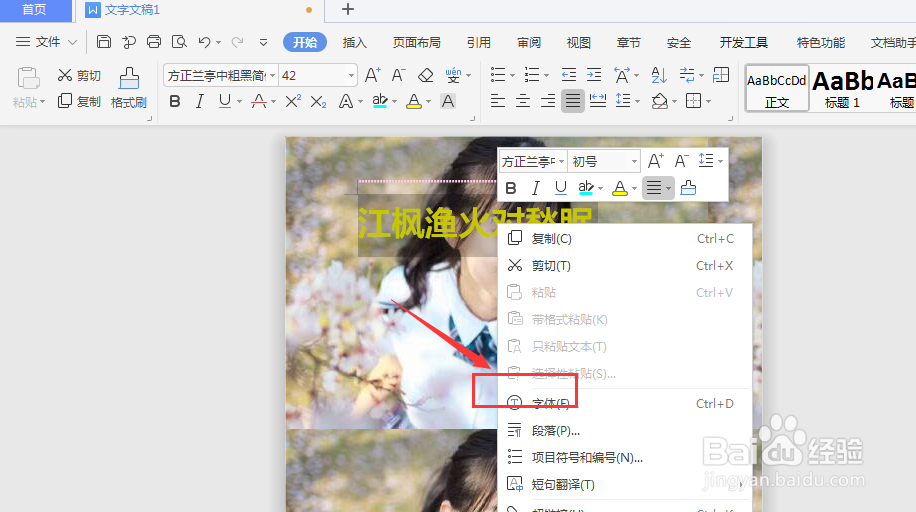Toggle Bold in the ribbon

174,101
